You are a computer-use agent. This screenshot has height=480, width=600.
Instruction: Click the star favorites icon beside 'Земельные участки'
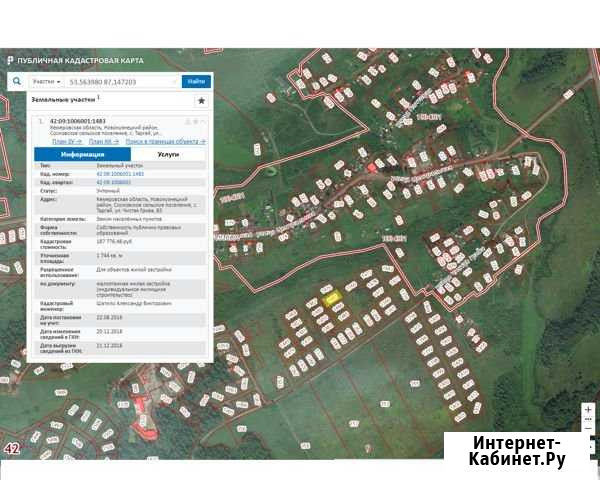(201, 101)
